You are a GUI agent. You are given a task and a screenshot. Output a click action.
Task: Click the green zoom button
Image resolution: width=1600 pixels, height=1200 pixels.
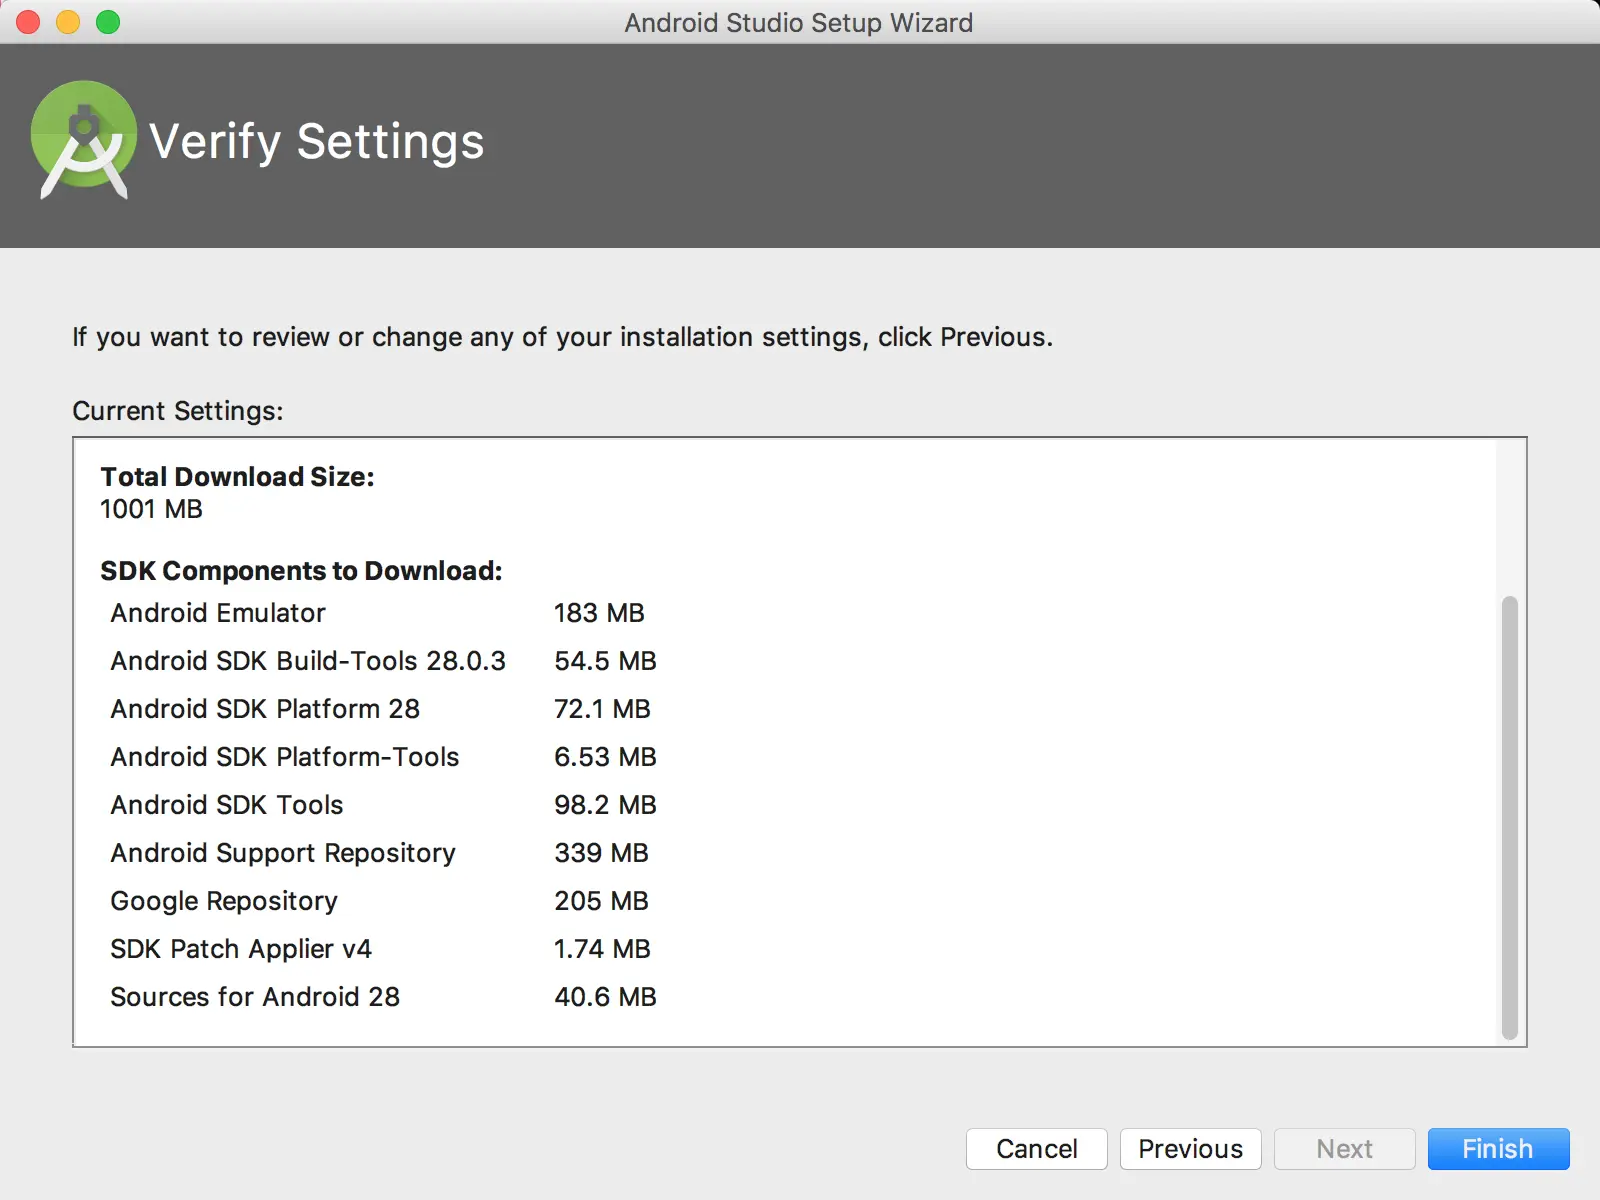click(x=110, y=21)
